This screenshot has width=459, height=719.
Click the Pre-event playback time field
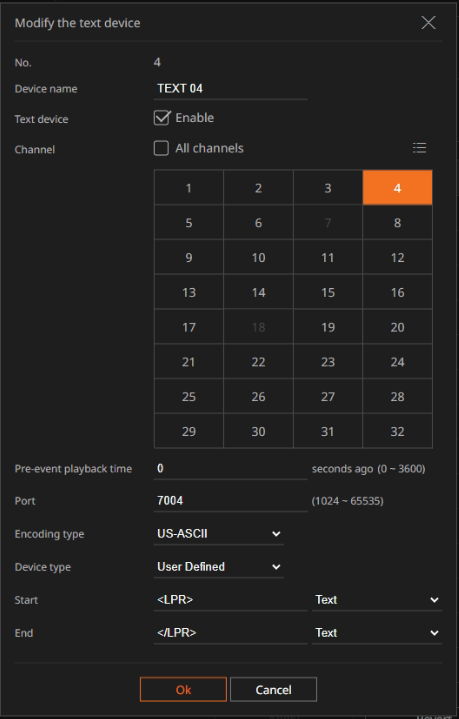point(230,469)
